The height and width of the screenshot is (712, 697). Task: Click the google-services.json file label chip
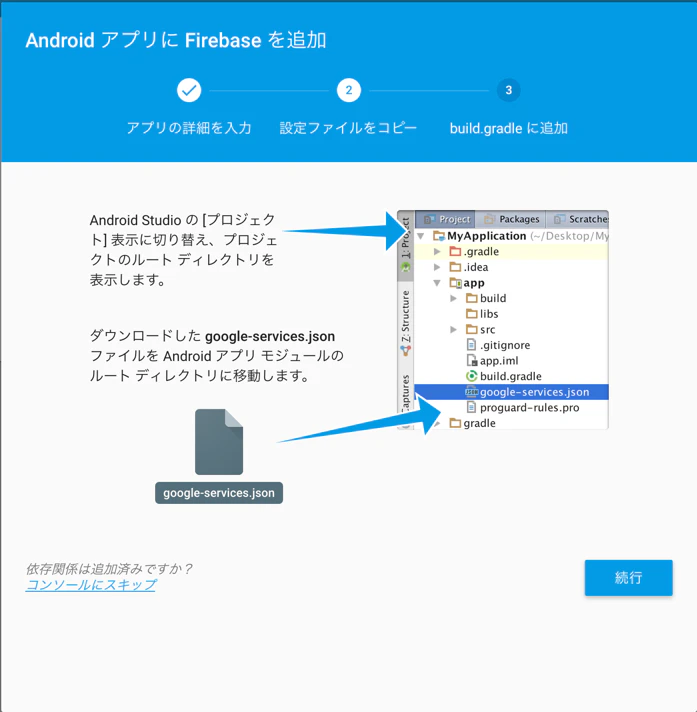click(219, 493)
